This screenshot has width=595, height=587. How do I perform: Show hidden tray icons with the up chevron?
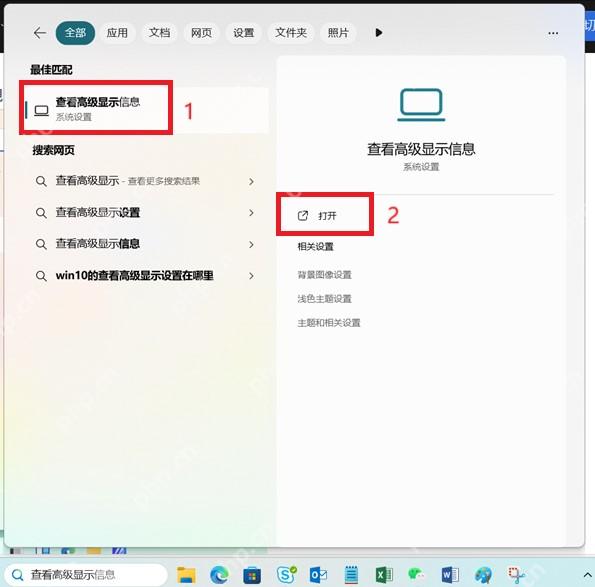coord(587,575)
